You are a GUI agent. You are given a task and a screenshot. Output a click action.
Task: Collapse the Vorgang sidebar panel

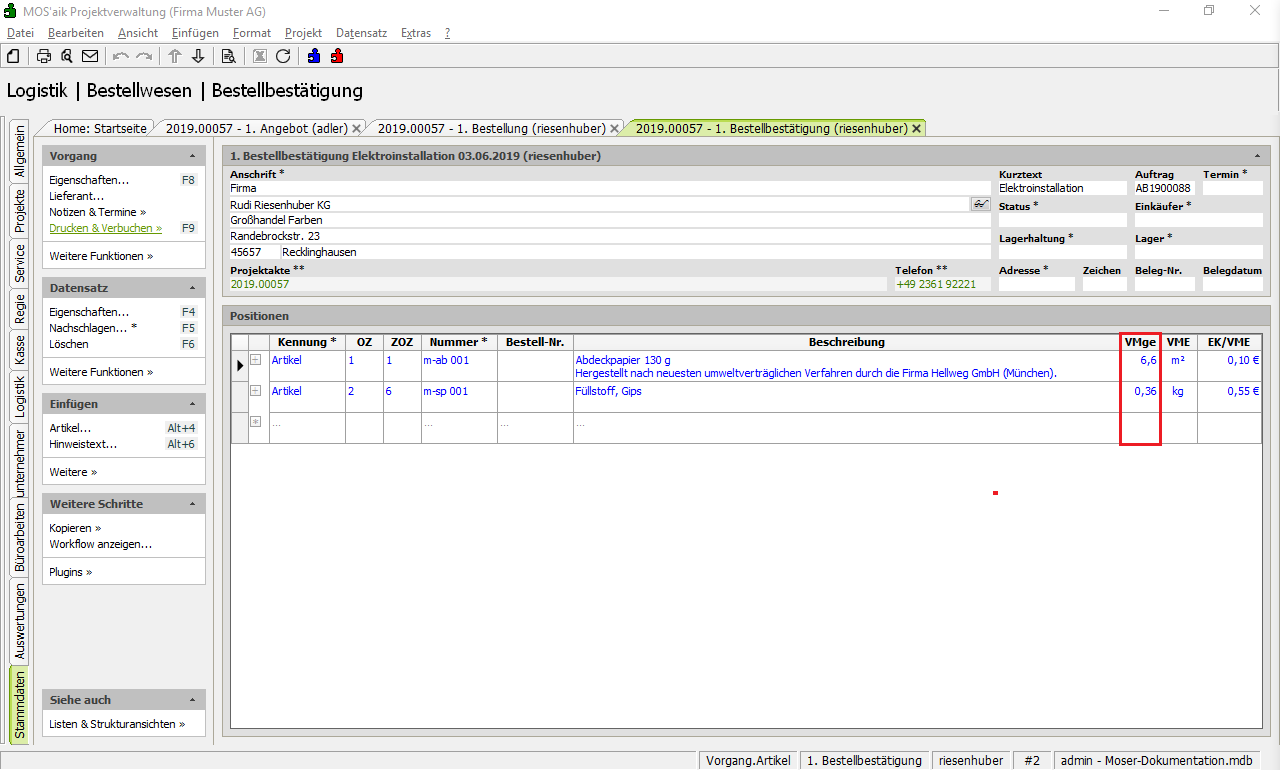(x=192, y=157)
